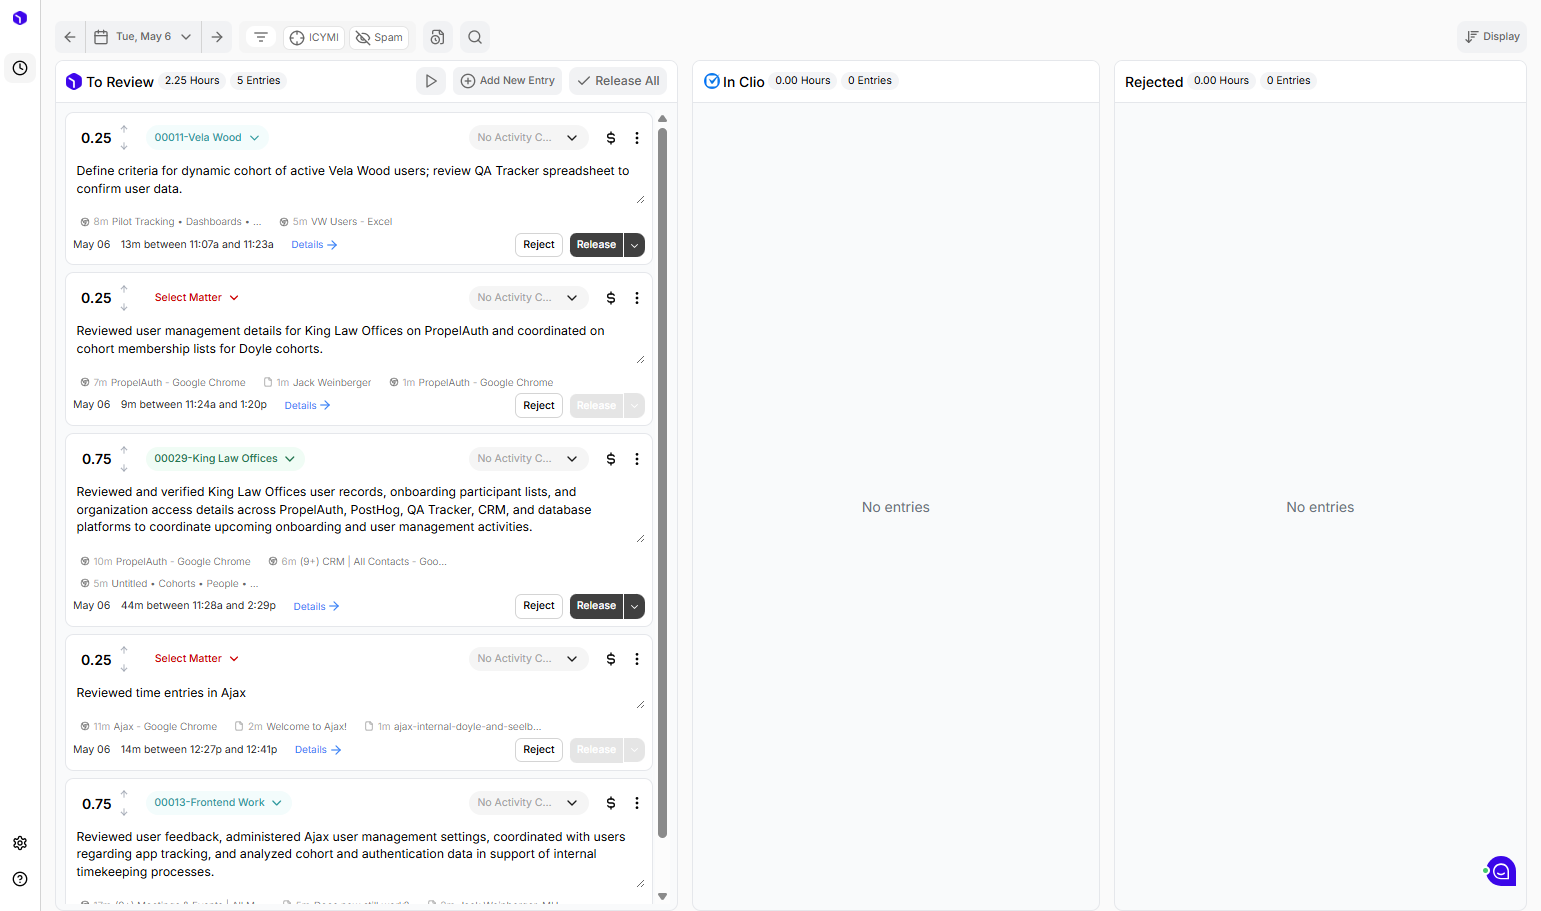Click the timer history icon in toolbar
The height and width of the screenshot is (911, 1541).
[x=437, y=37]
